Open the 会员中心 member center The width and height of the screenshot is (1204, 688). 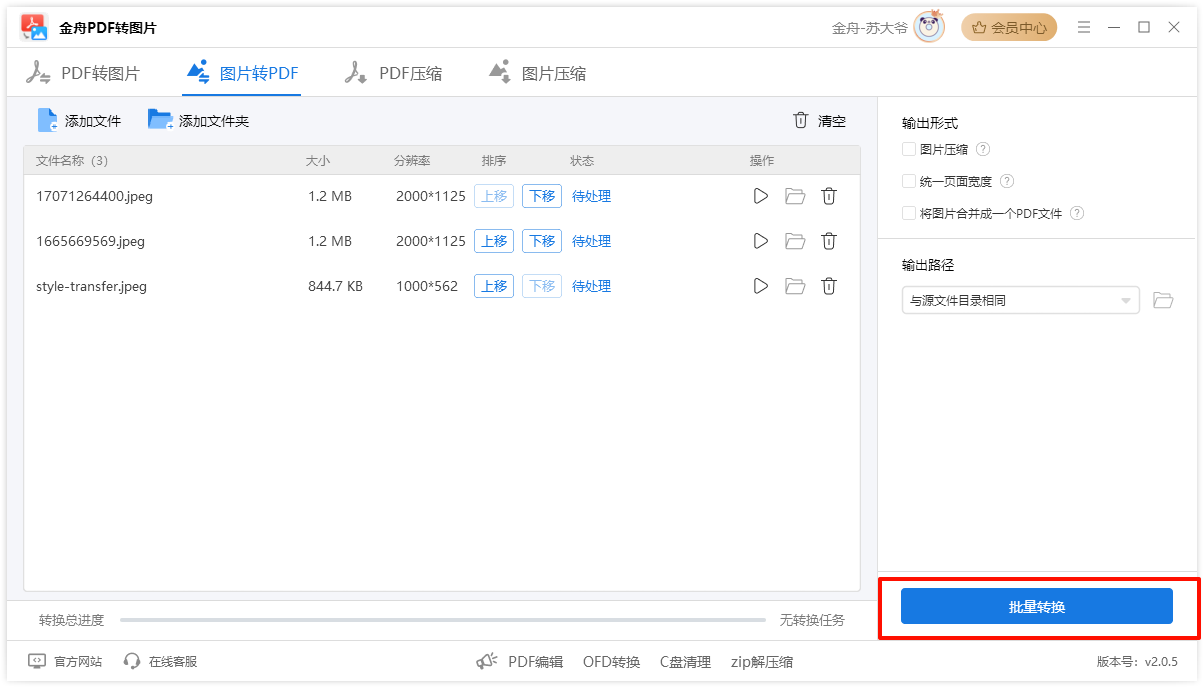click(1009, 28)
